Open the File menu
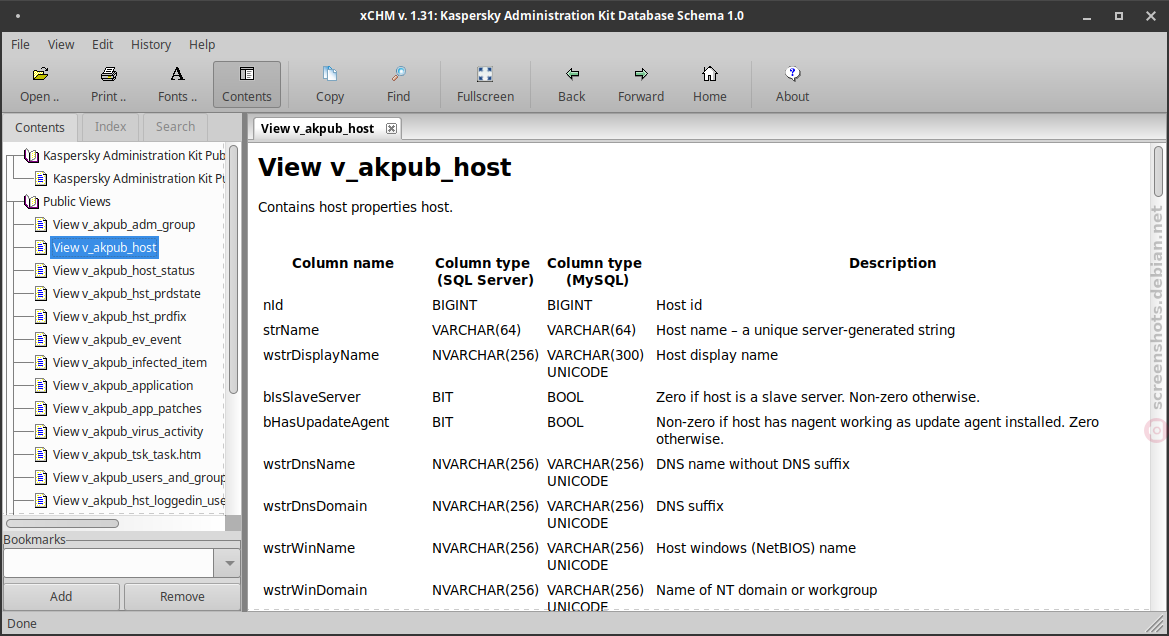Viewport: 1169px width, 636px height. pos(20,45)
